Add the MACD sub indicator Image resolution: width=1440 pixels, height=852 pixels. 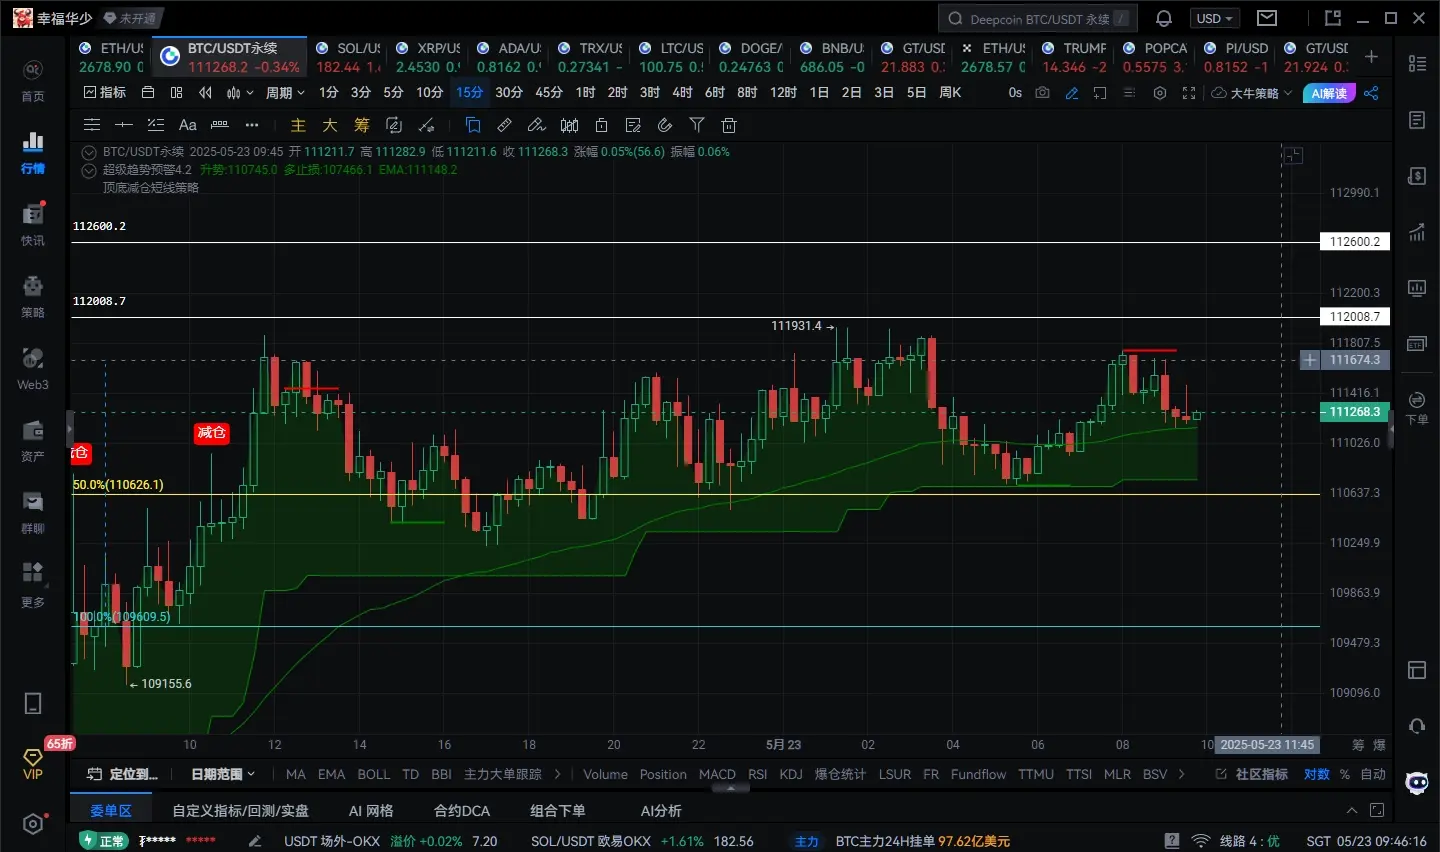[717, 774]
